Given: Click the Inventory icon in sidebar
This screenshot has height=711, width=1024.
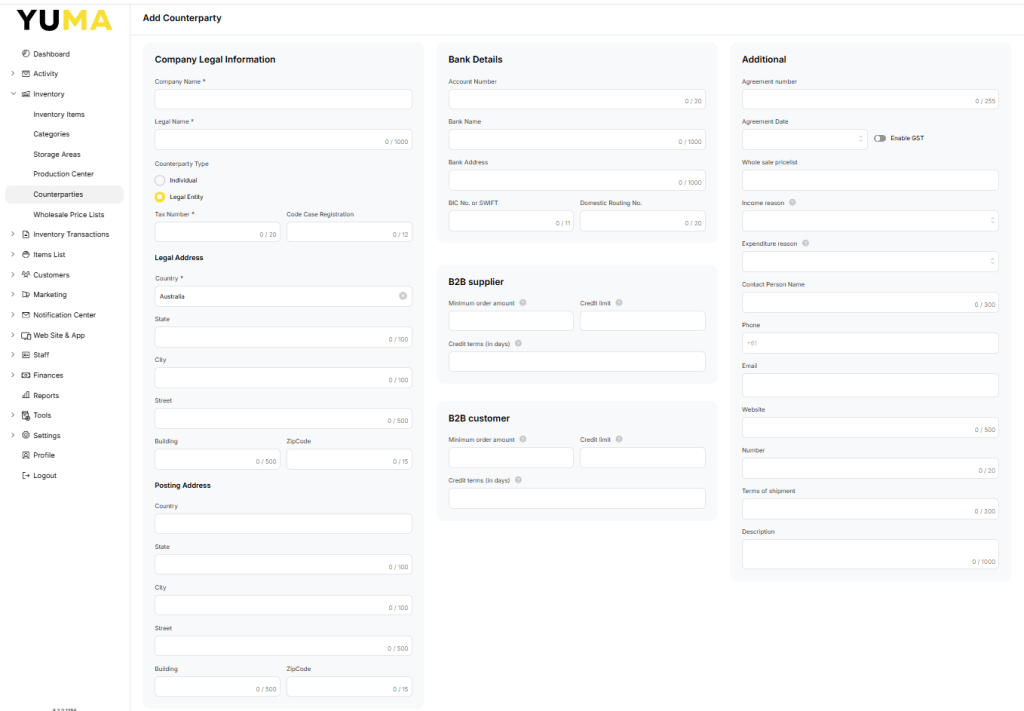Looking at the screenshot, I should click(25, 94).
